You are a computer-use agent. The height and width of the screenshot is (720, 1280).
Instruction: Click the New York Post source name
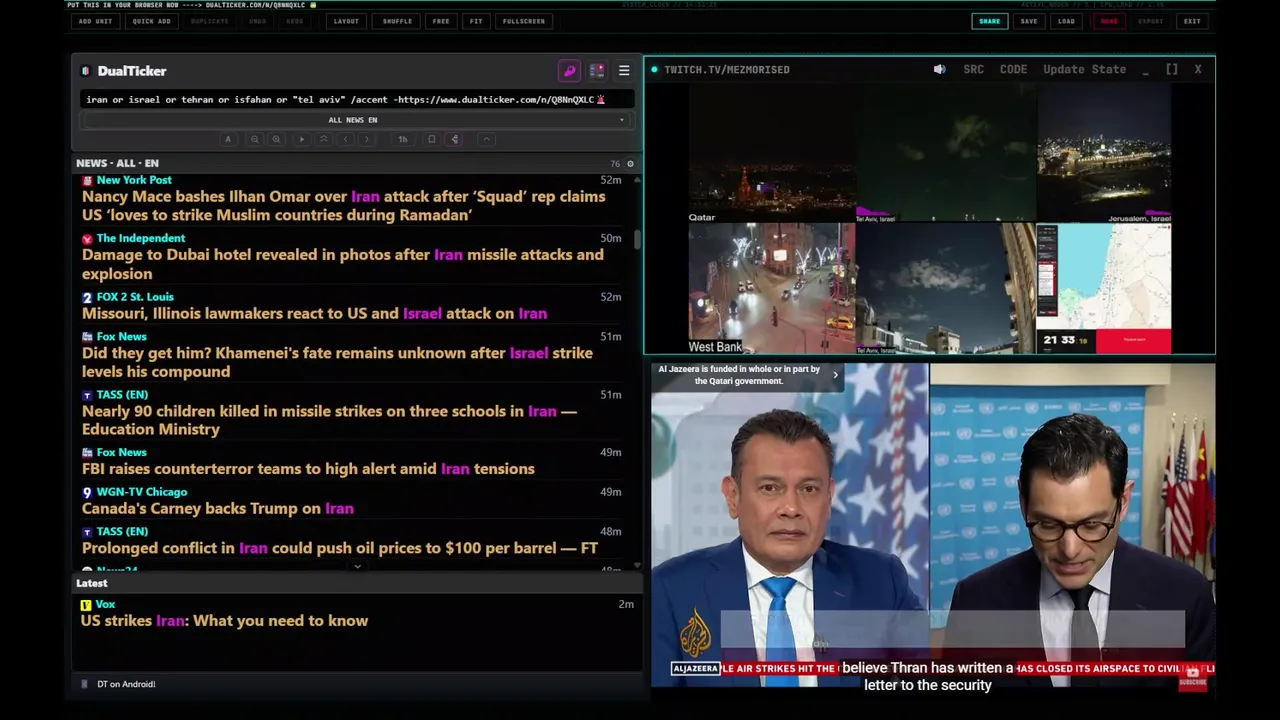coord(134,180)
